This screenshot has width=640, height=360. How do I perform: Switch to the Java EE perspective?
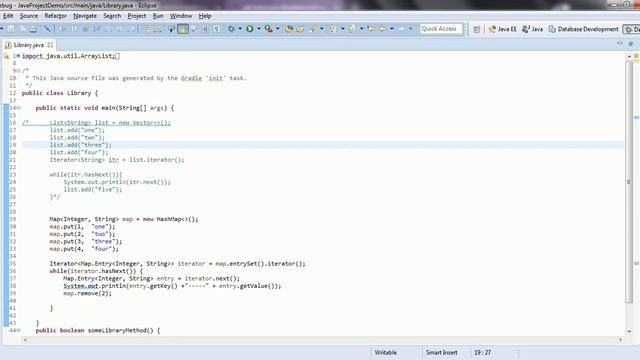[502, 29]
